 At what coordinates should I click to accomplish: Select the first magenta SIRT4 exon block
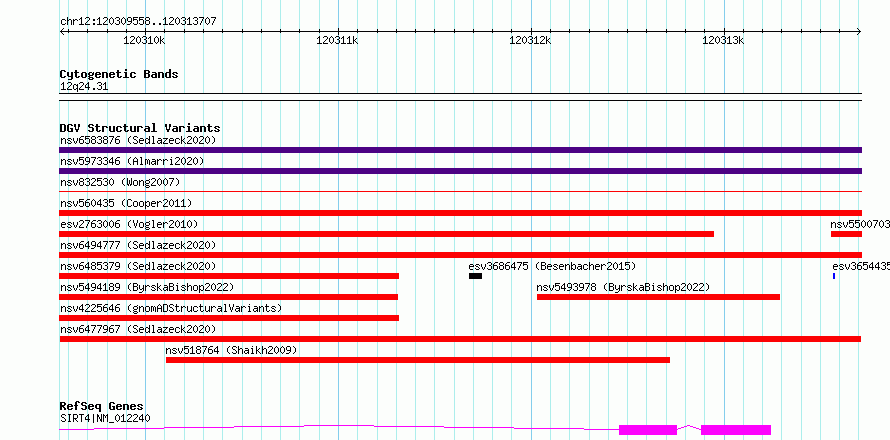(648, 430)
